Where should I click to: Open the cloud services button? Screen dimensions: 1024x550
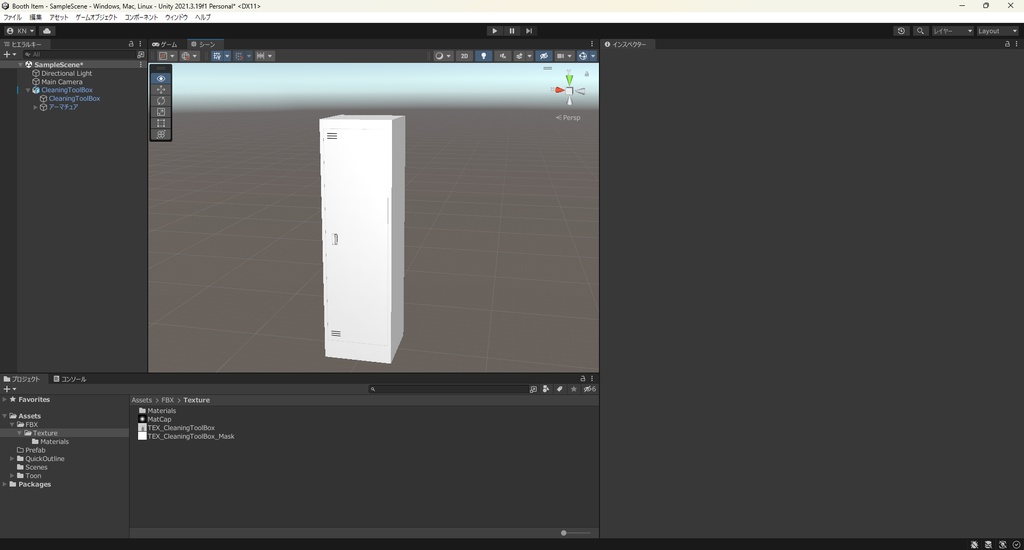47,31
